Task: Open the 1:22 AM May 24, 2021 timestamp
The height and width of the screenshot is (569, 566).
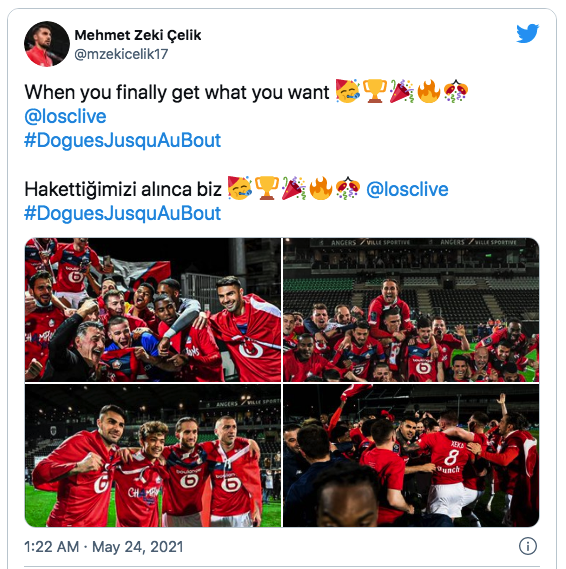Action: coord(104,547)
